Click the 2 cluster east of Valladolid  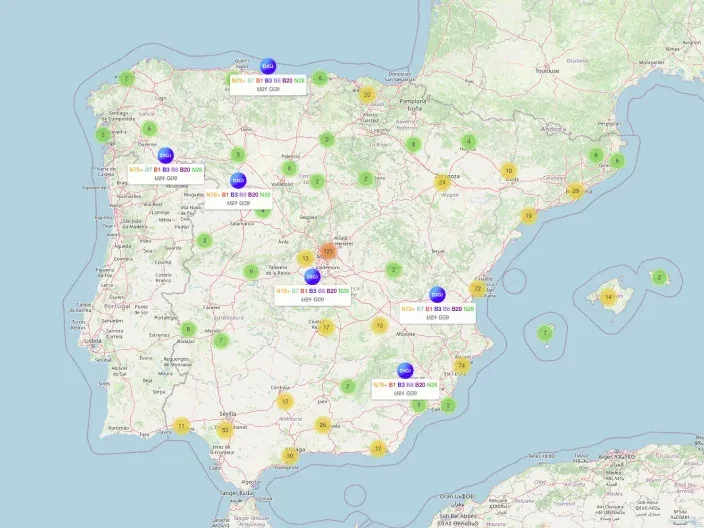(317, 181)
